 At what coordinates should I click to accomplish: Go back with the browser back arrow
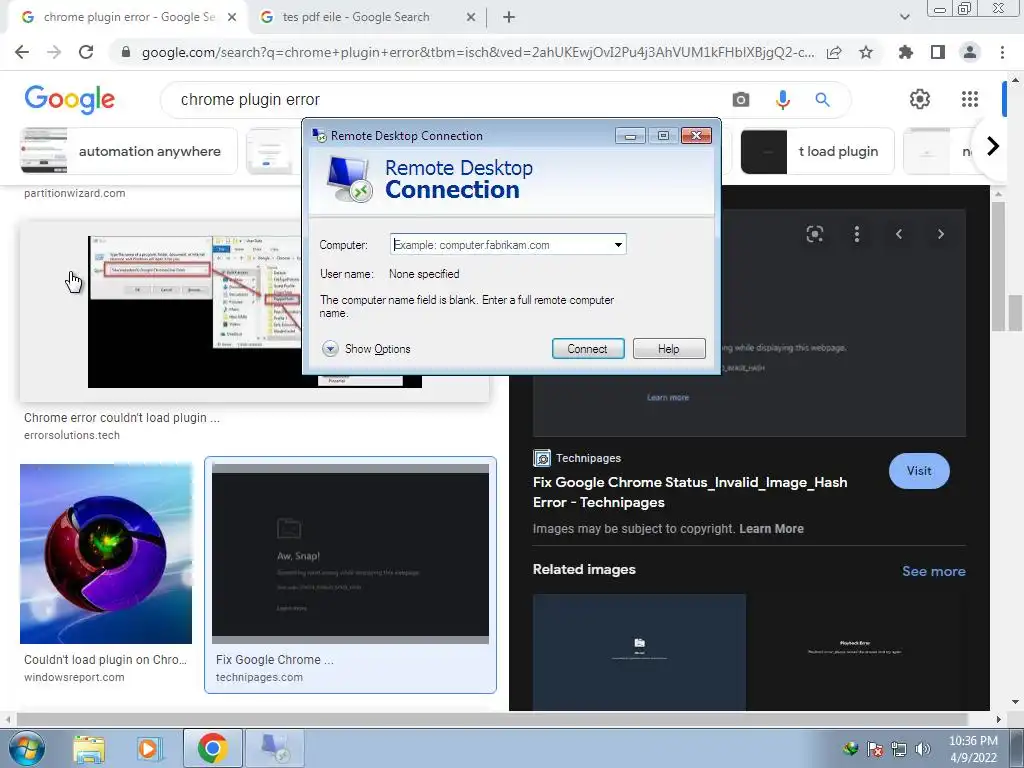coord(22,52)
